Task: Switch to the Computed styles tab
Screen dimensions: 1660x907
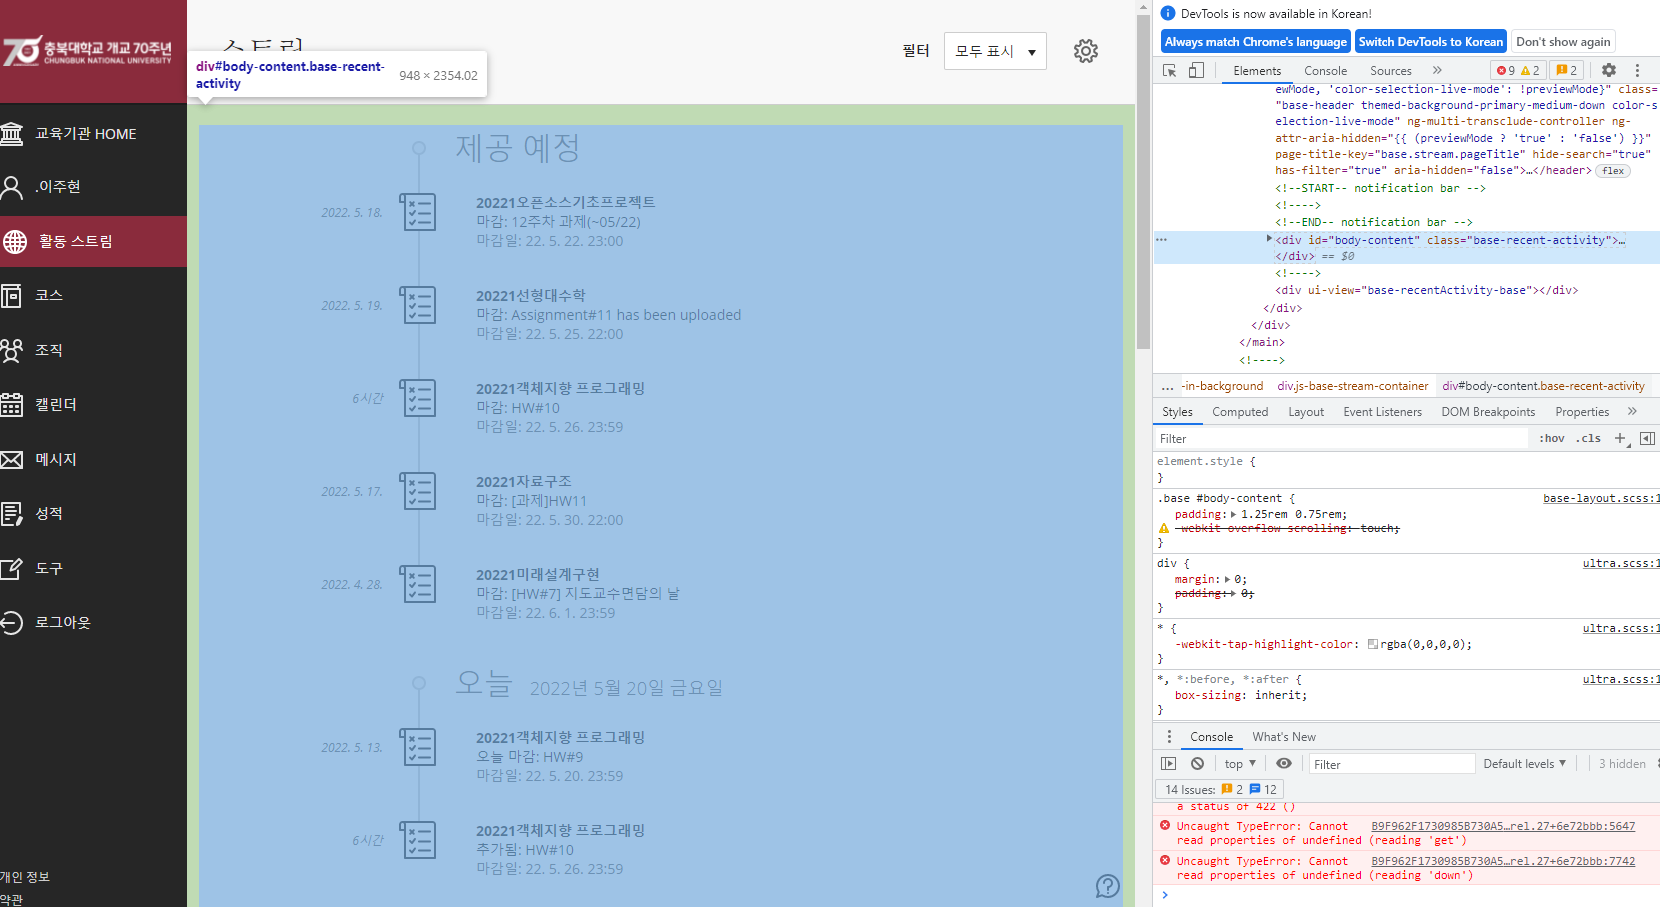Action: pyautogui.click(x=1240, y=411)
